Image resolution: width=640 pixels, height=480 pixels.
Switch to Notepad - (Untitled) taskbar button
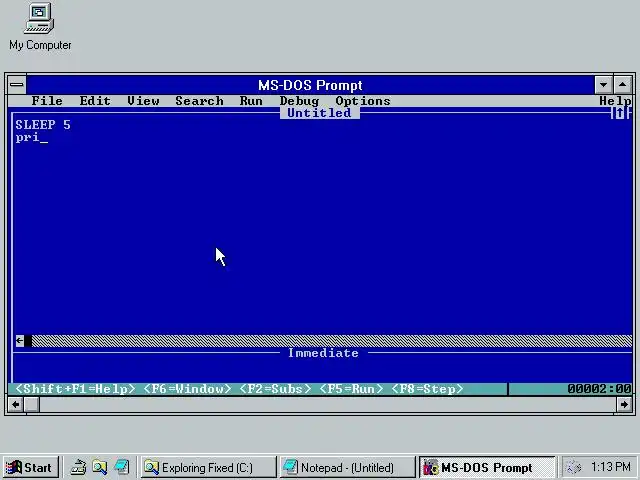point(347,467)
